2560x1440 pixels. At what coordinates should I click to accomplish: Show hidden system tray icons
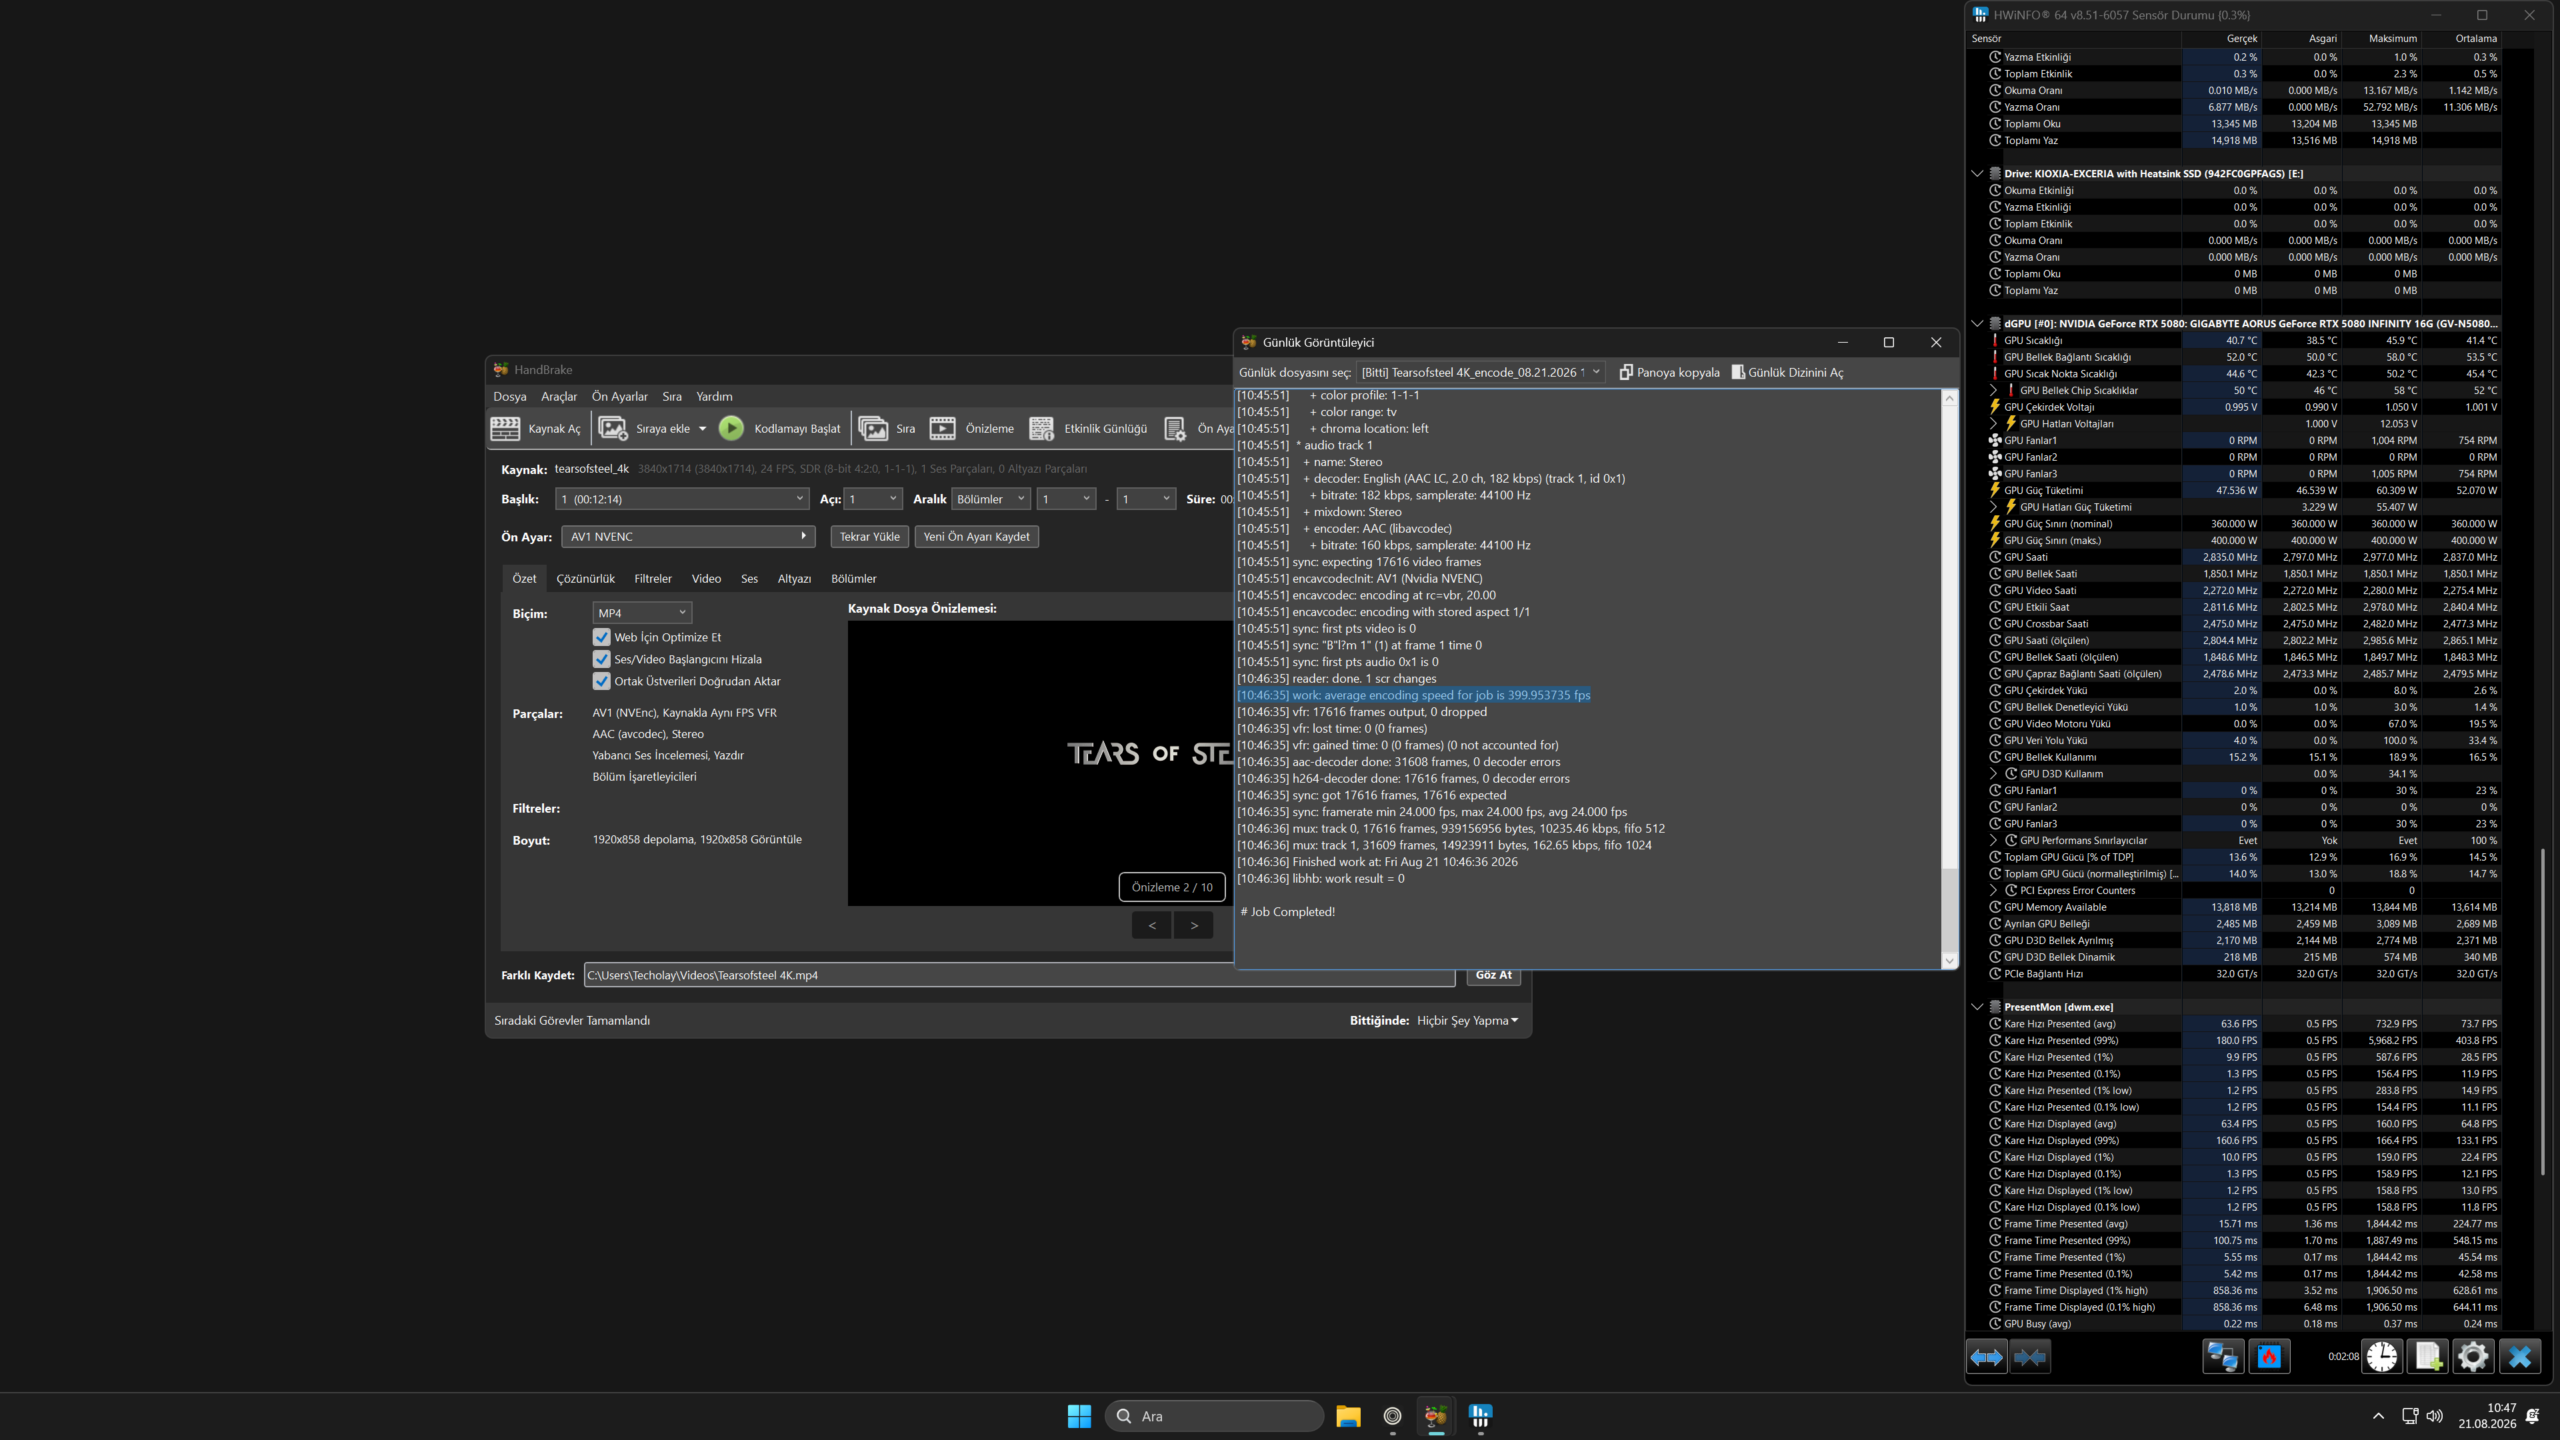(x=2378, y=1416)
